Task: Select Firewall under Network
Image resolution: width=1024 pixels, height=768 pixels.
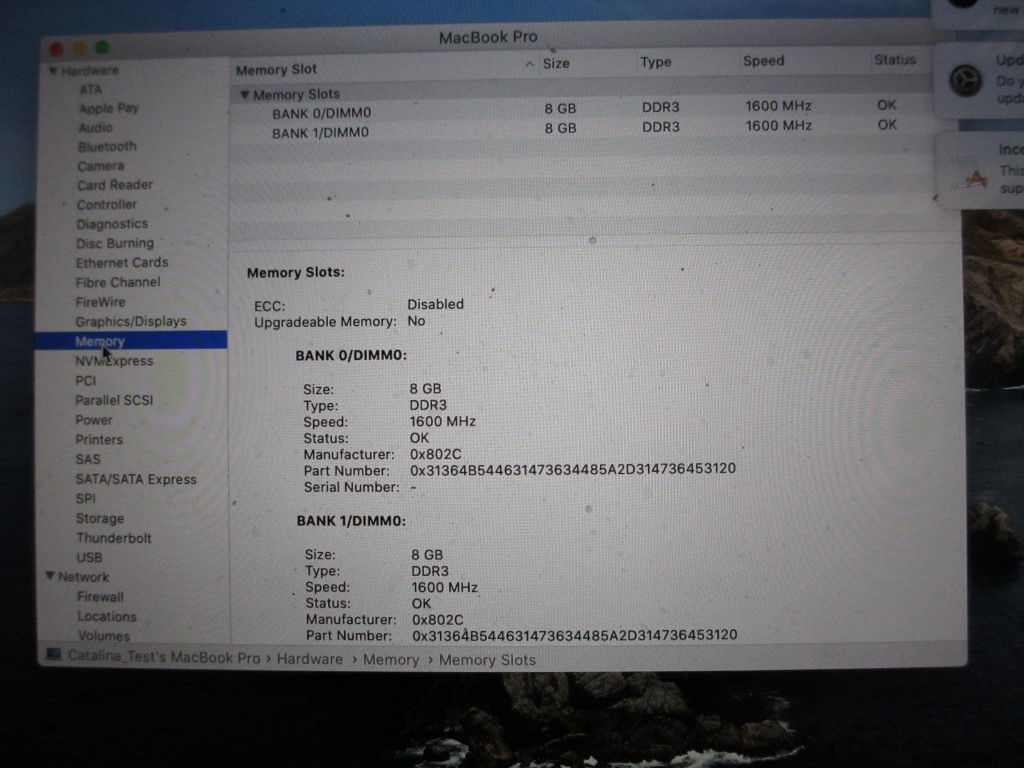Action: click(100, 596)
